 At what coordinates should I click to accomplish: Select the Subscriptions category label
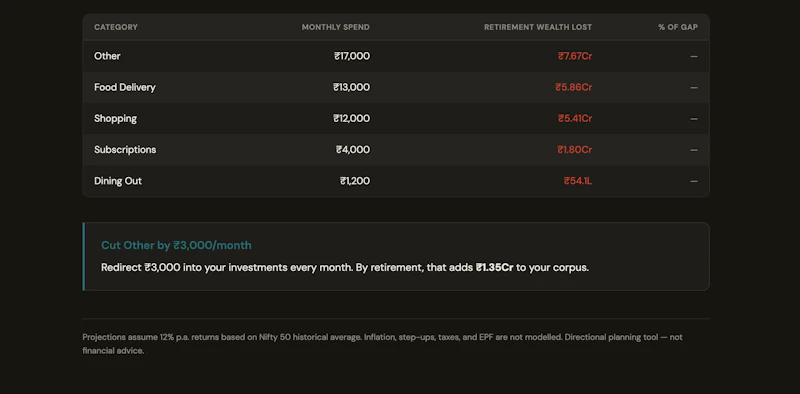pyautogui.click(x=125, y=150)
